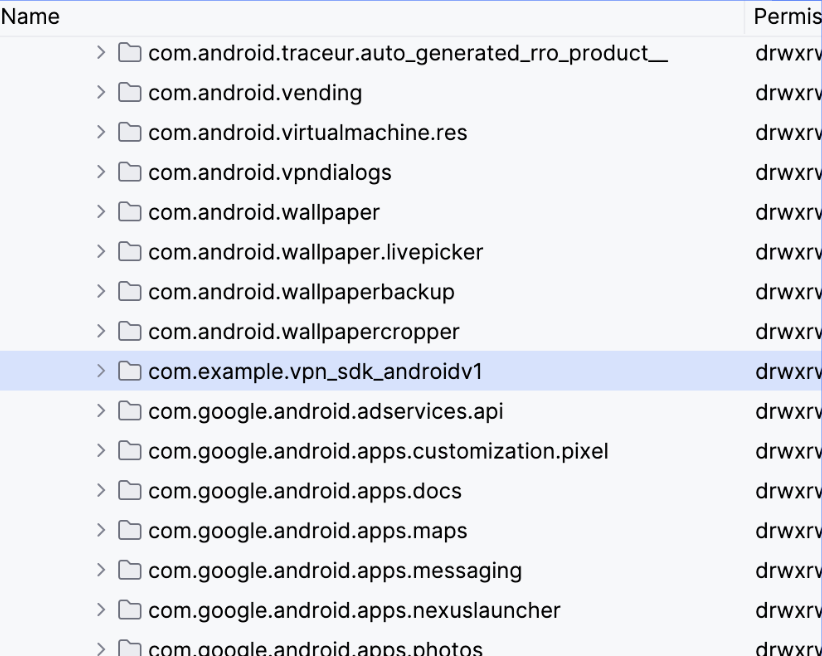822x656 pixels.
Task: Click folder icon of com.android.wallpaperbackup
Action: point(129,292)
